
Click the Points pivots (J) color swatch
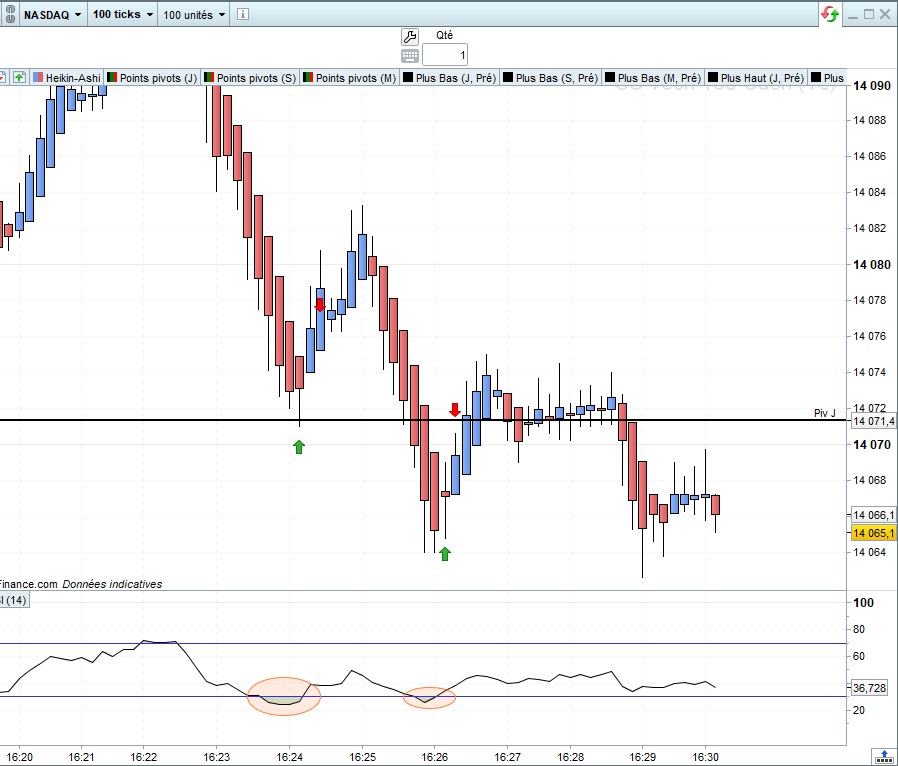[112, 77]
